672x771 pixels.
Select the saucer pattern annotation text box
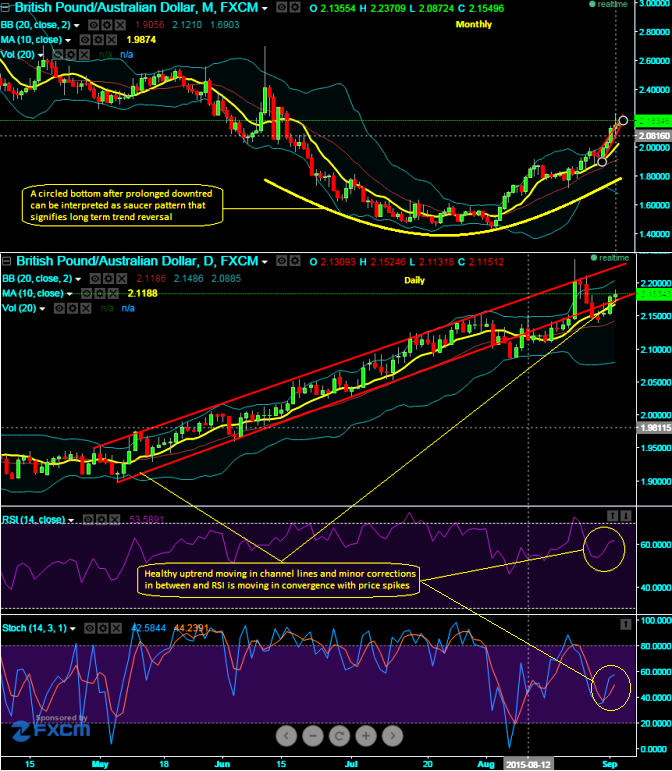[x=122, y=206]
